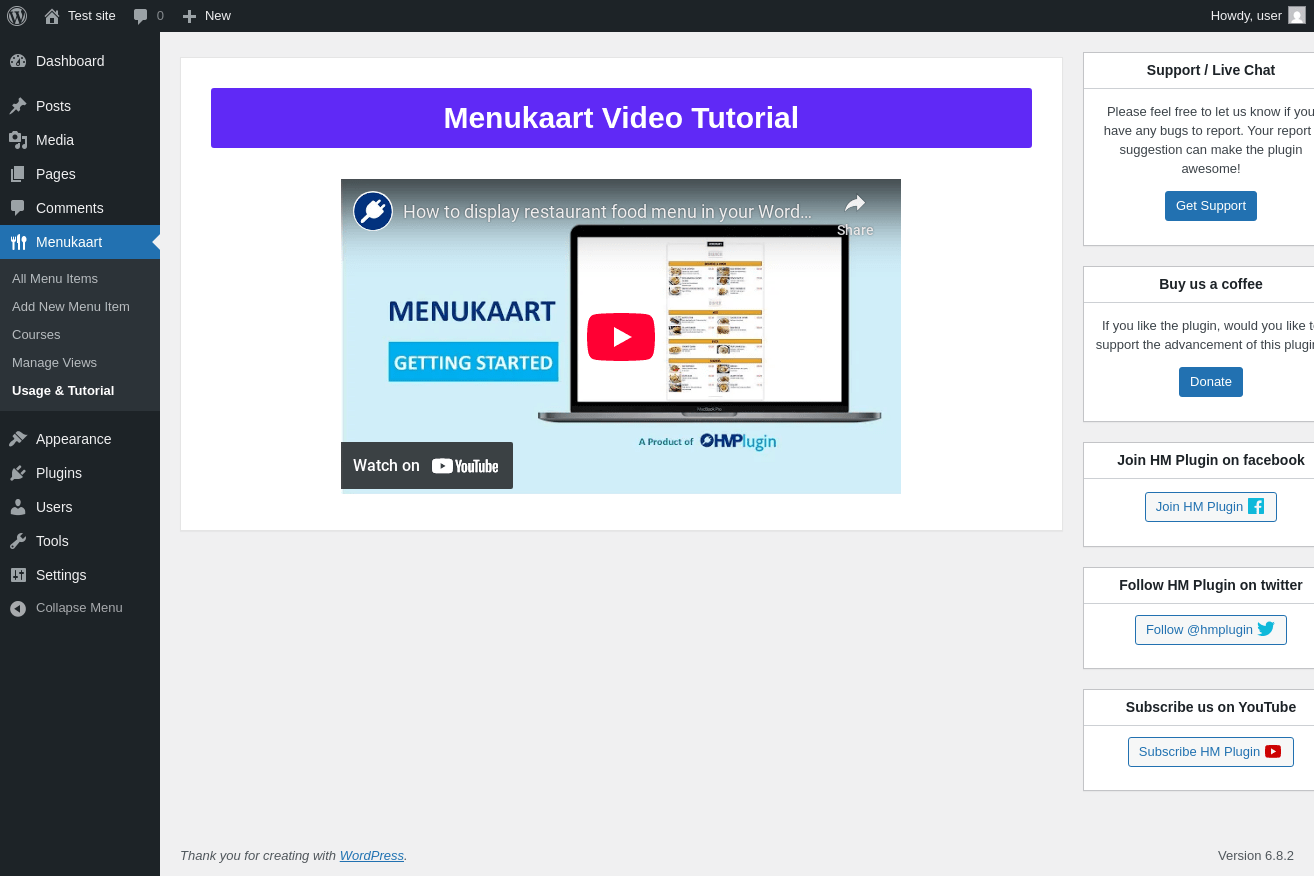Select Usage & Tutorial submenu item
The width and height of the screenshot is (1314, 876).
63,391
